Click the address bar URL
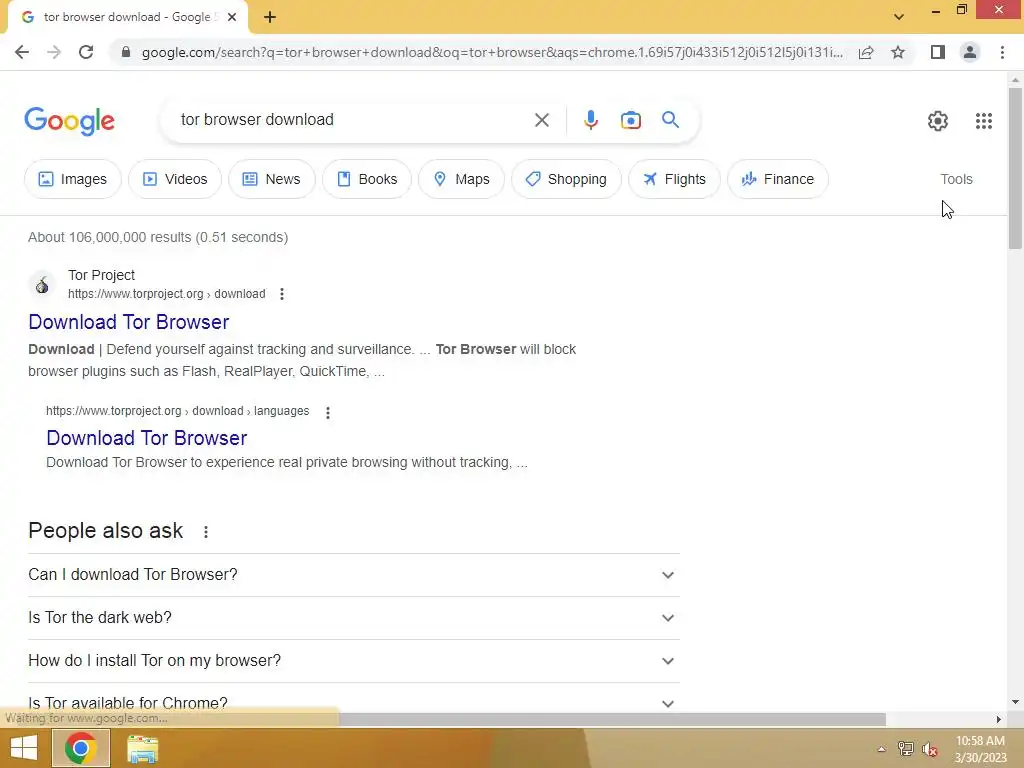Screen dimensions: 1024x768 pyautogui.click(x=492, y=52)
